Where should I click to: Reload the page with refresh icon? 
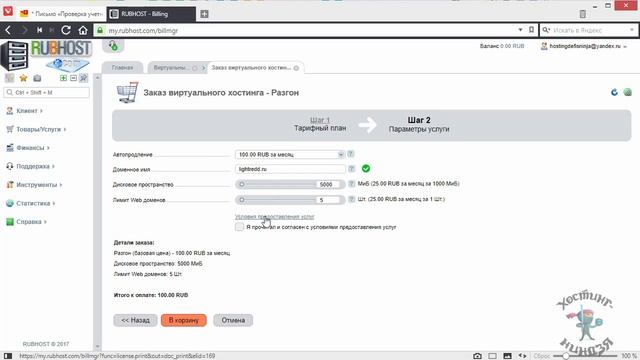tap(66, 30)
